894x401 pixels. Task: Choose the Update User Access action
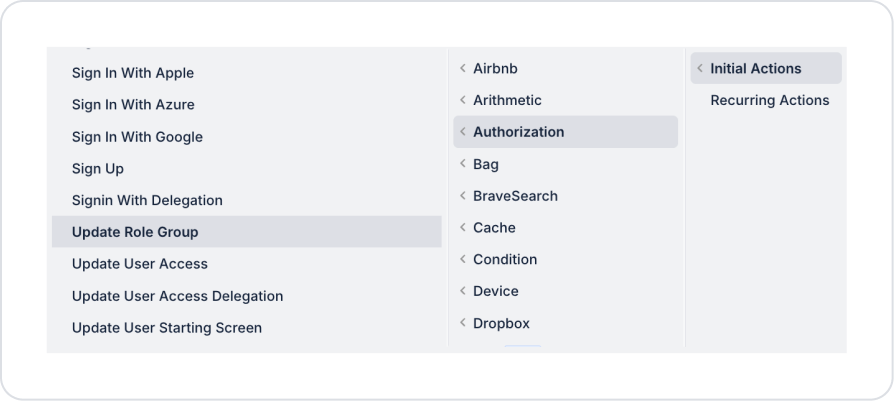140,264
